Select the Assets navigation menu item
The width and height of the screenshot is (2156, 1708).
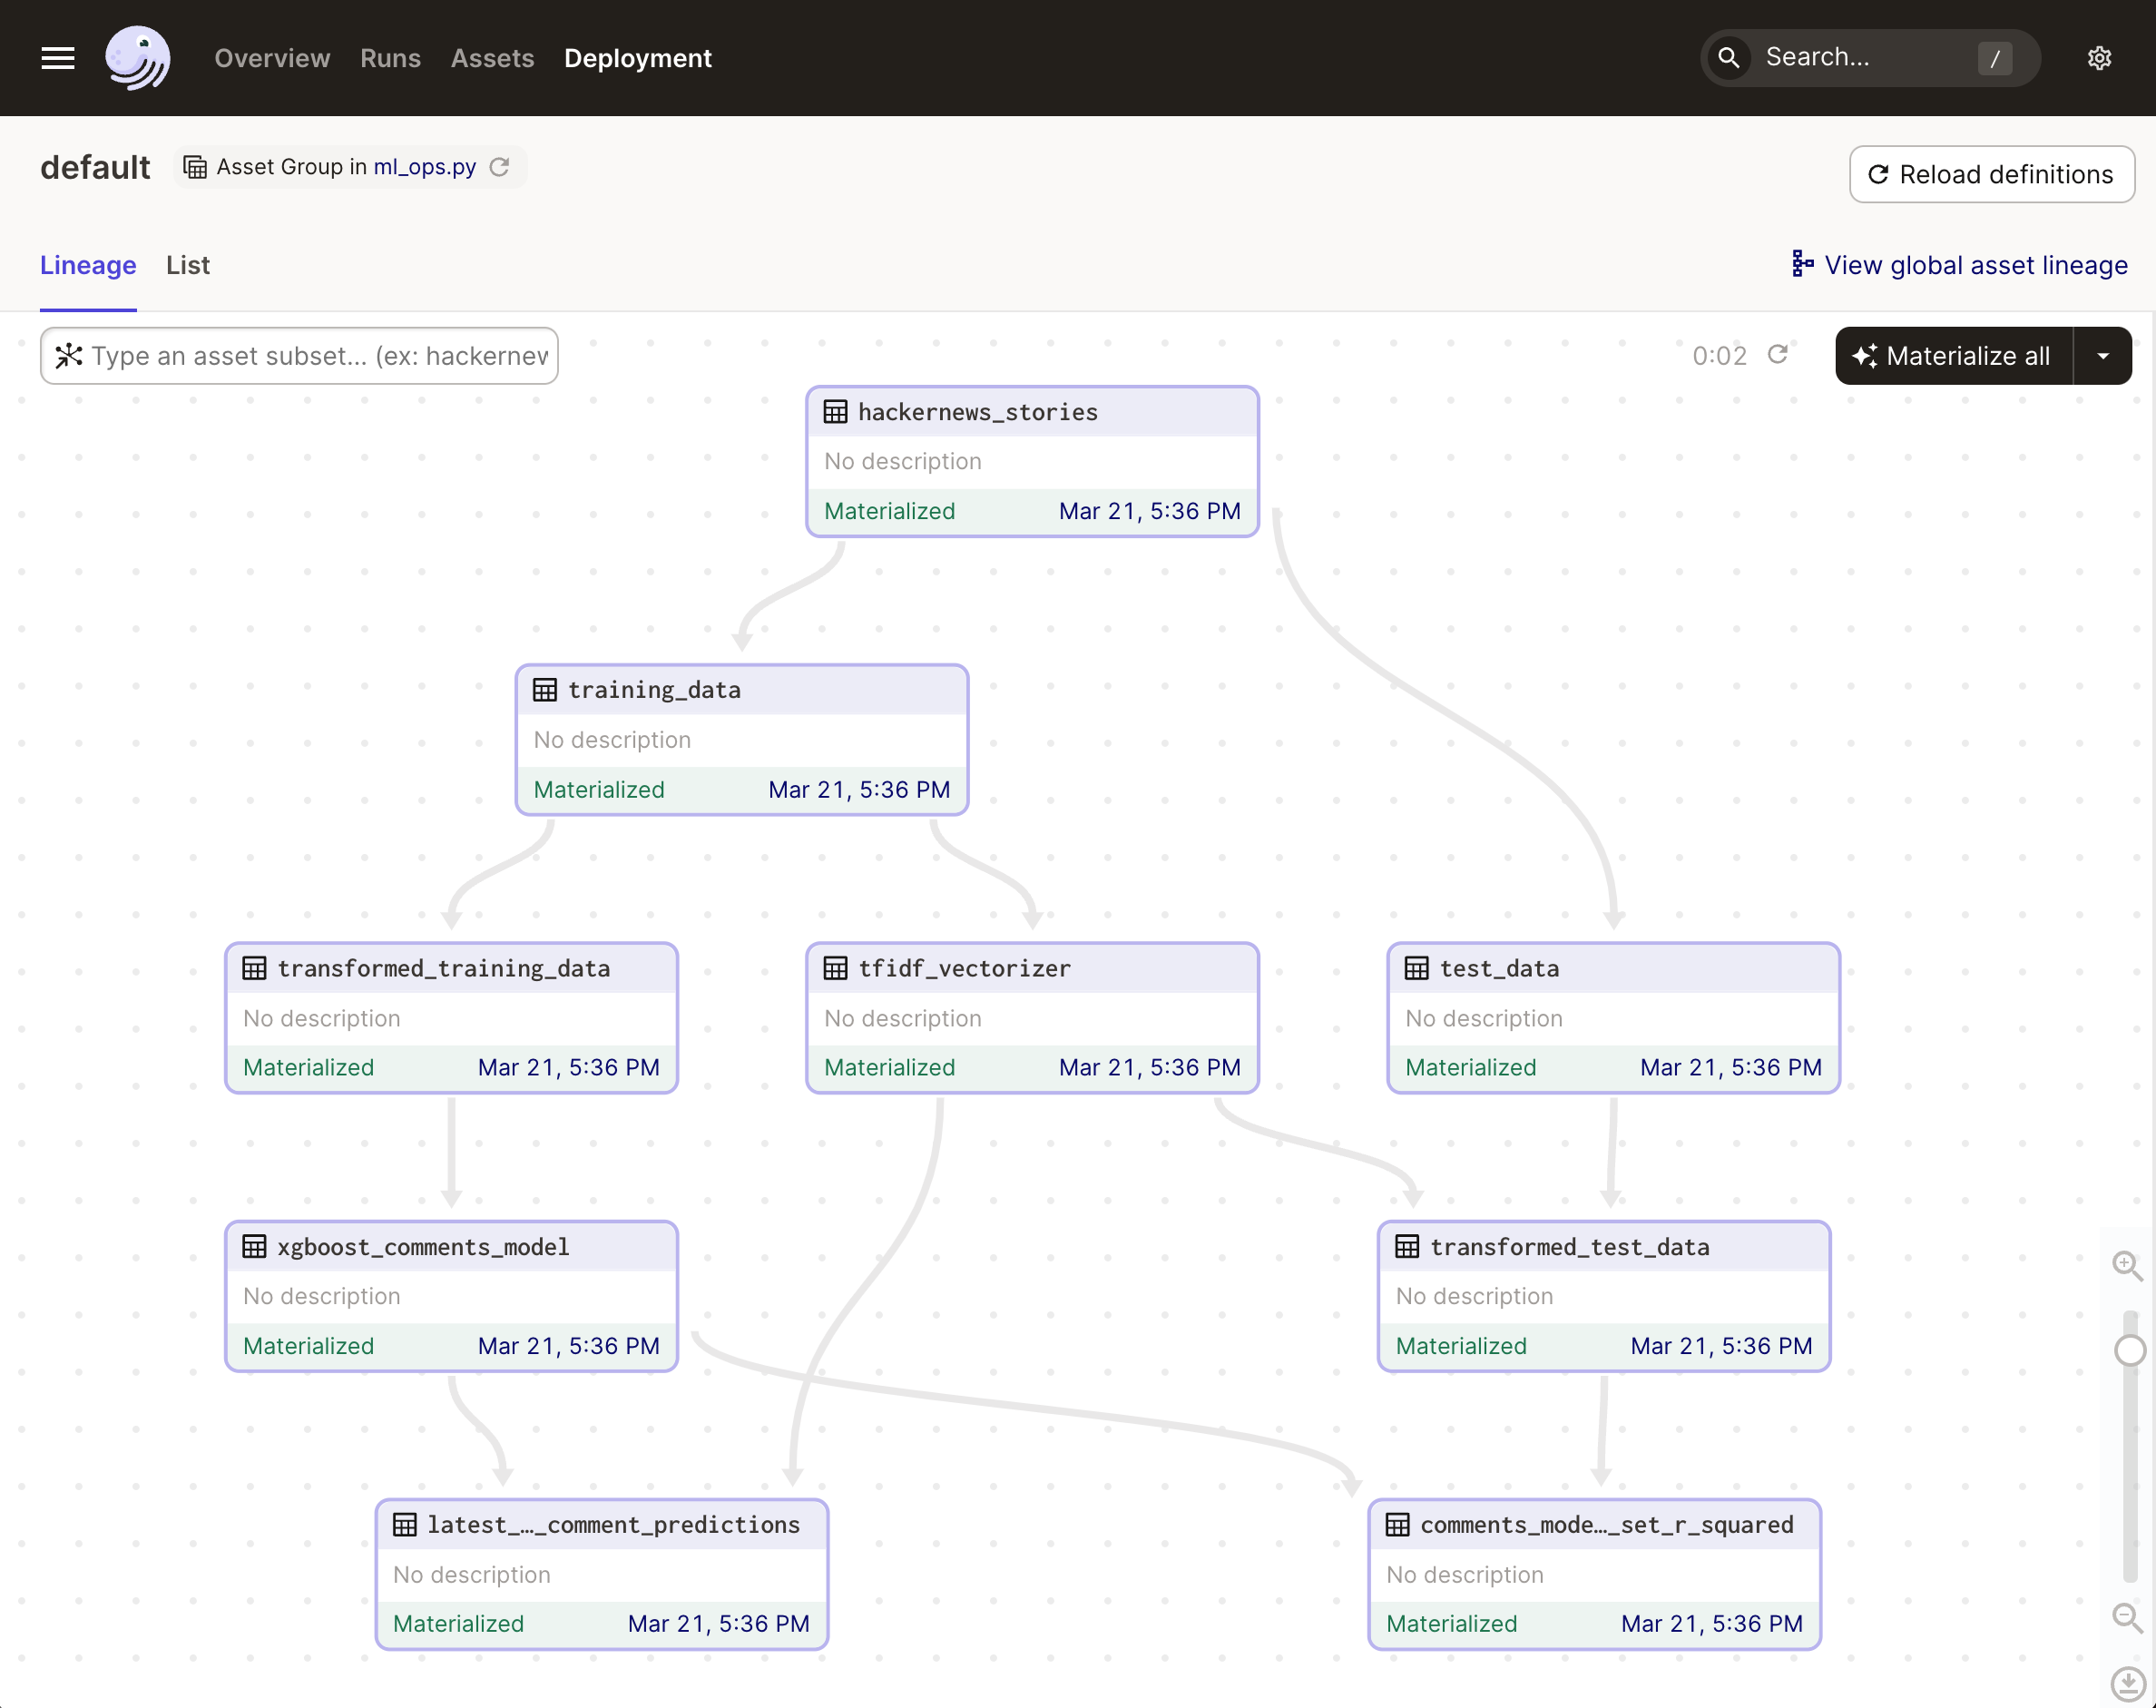tap(492, 58)
